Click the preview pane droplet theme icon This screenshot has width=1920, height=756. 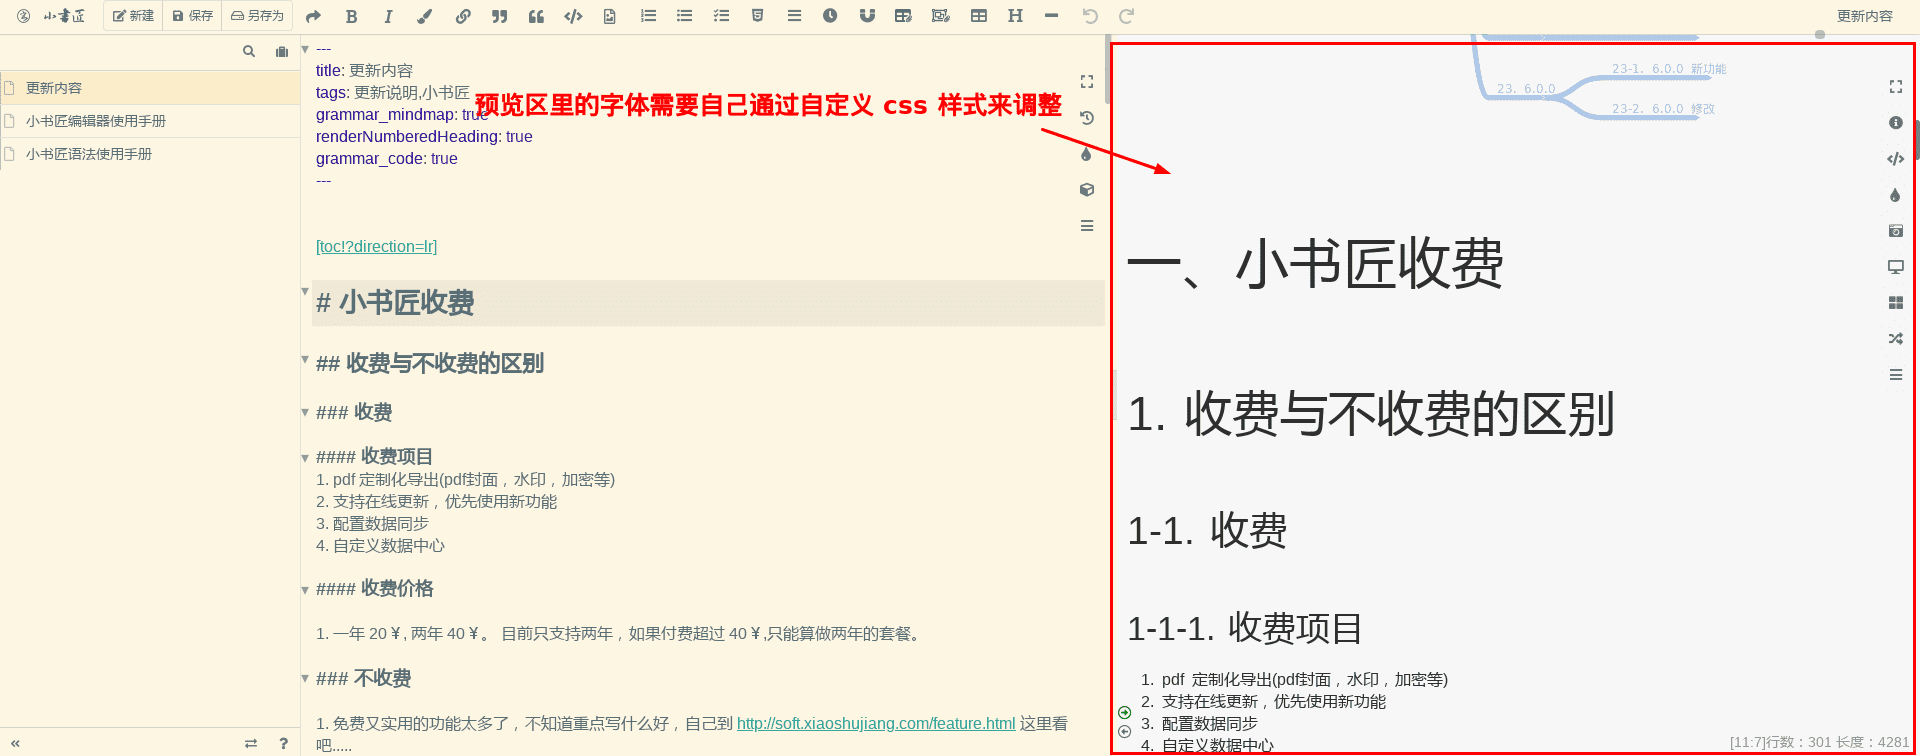pyautogui.click(x=1895, y=195)
